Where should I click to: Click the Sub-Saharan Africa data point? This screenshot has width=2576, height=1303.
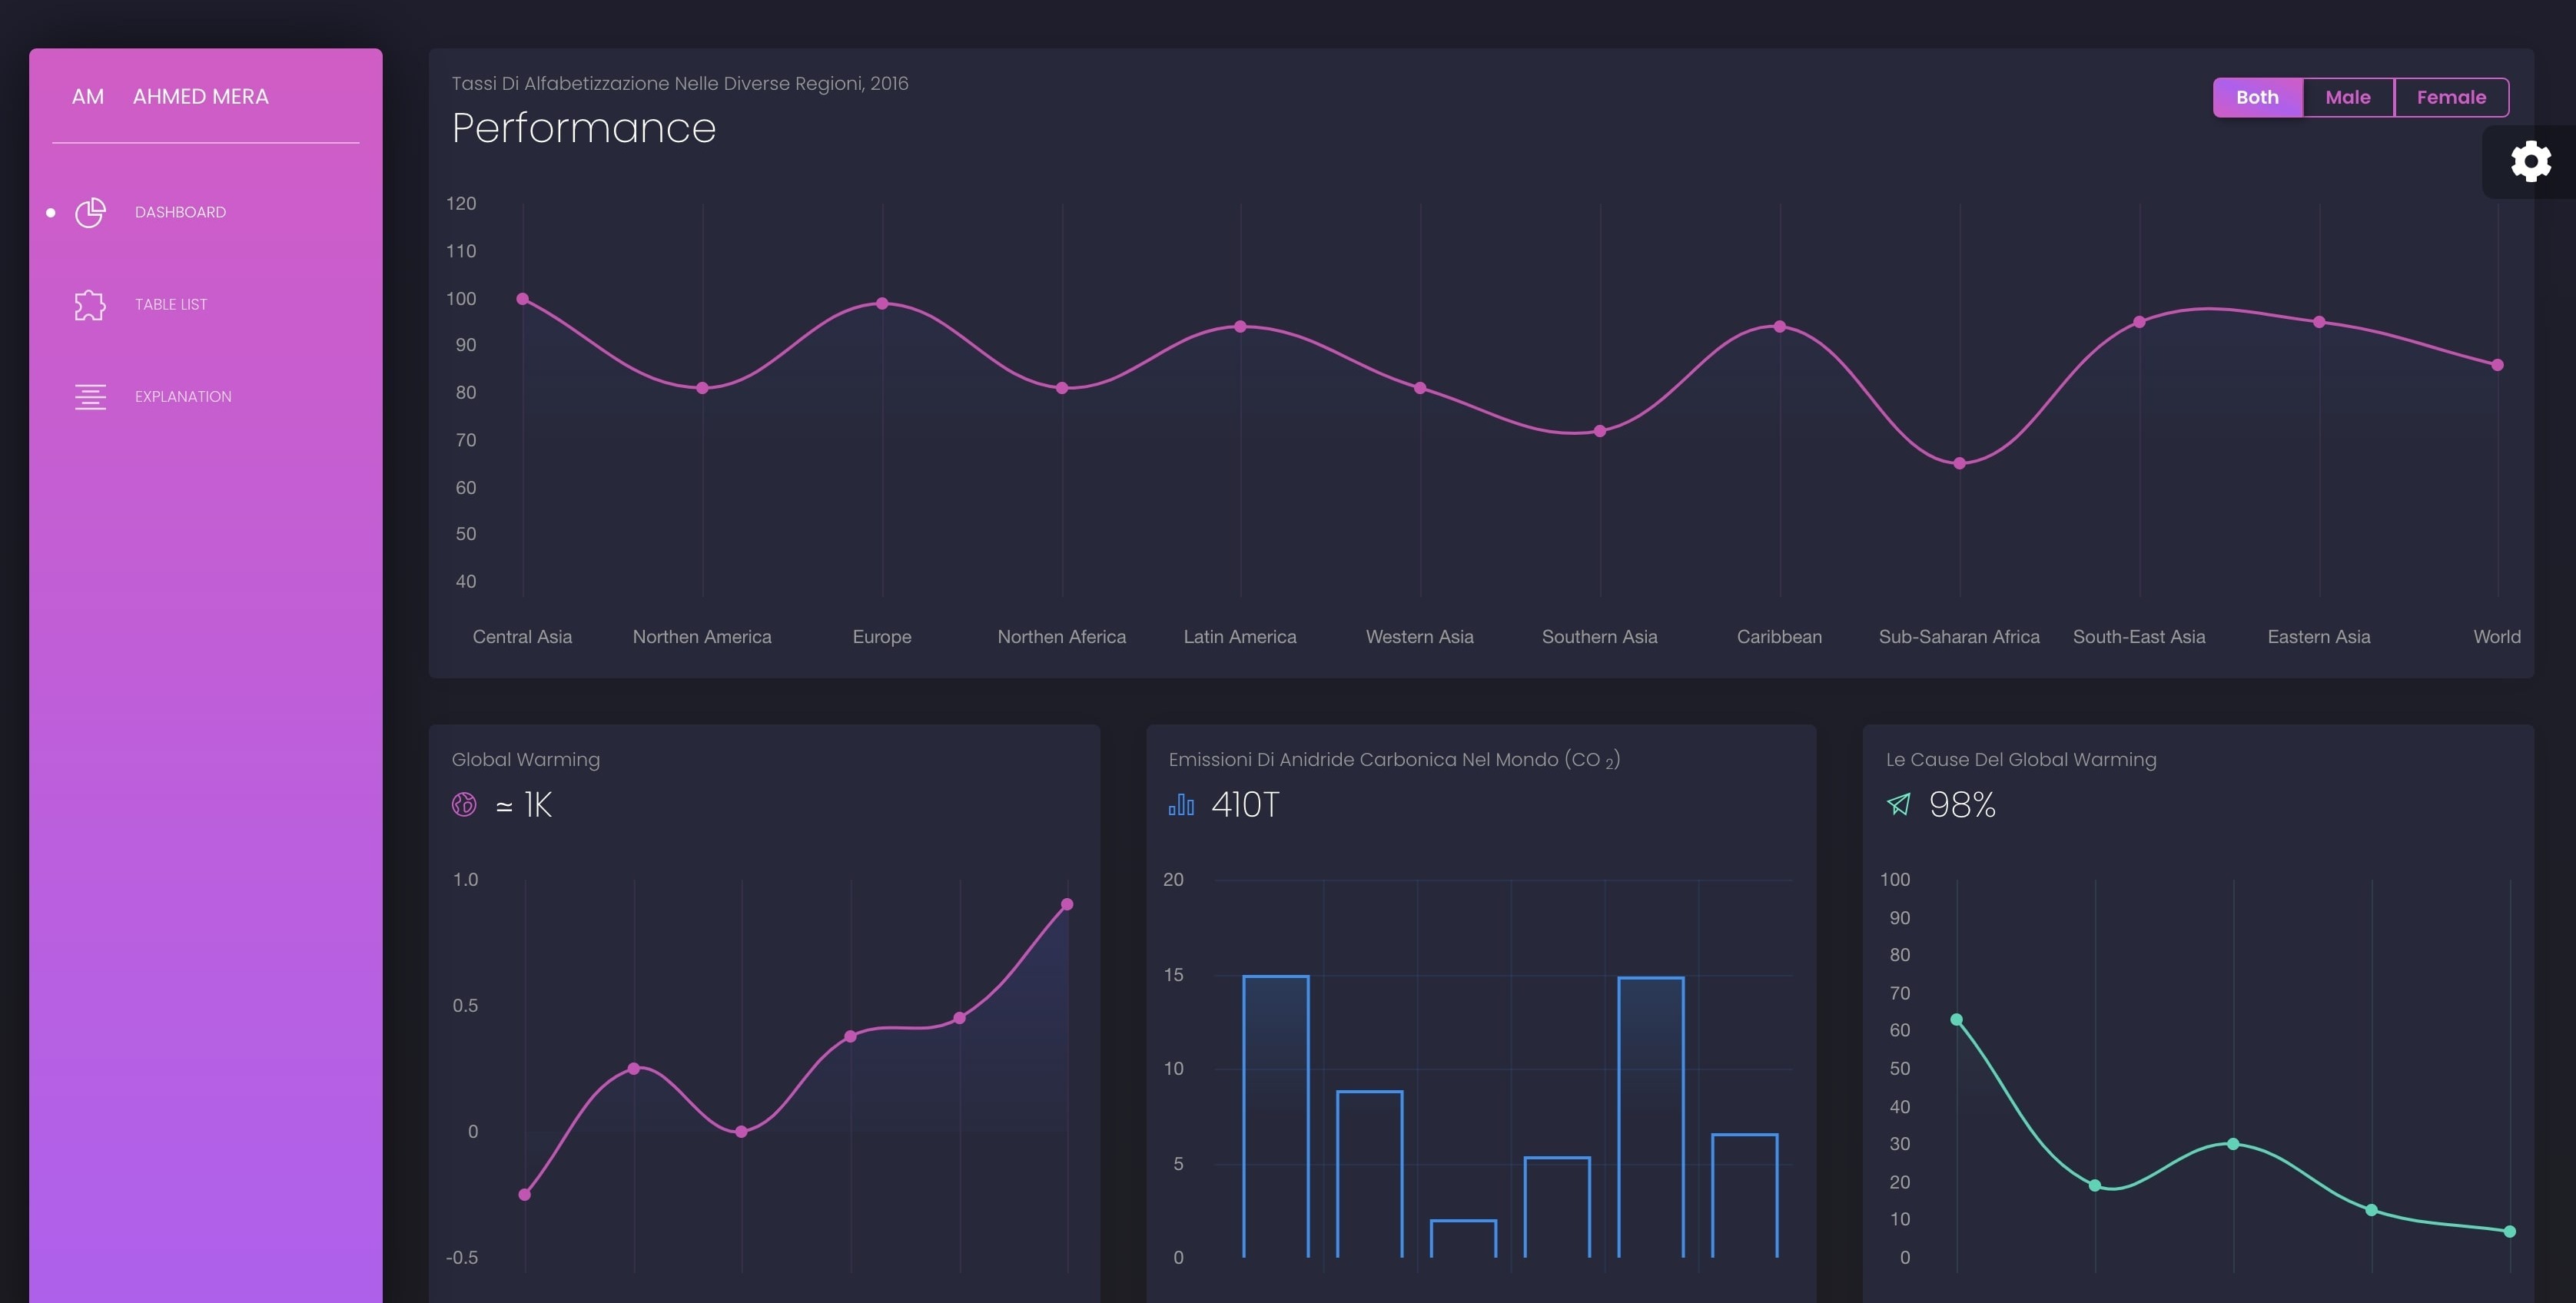(1959, 463)
